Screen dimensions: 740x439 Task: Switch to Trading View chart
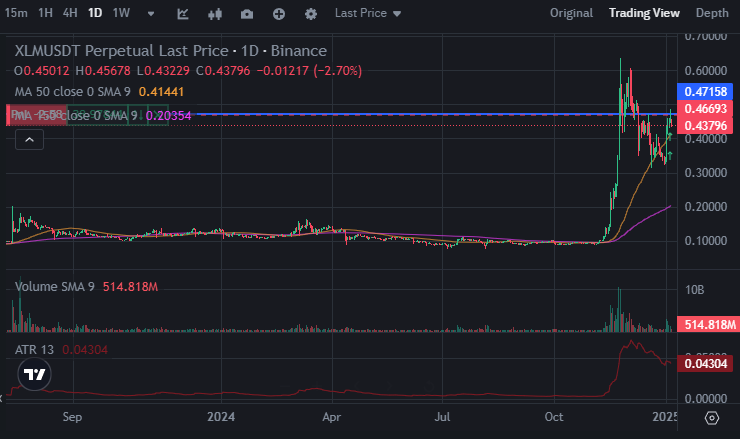(x=644, y=13)
